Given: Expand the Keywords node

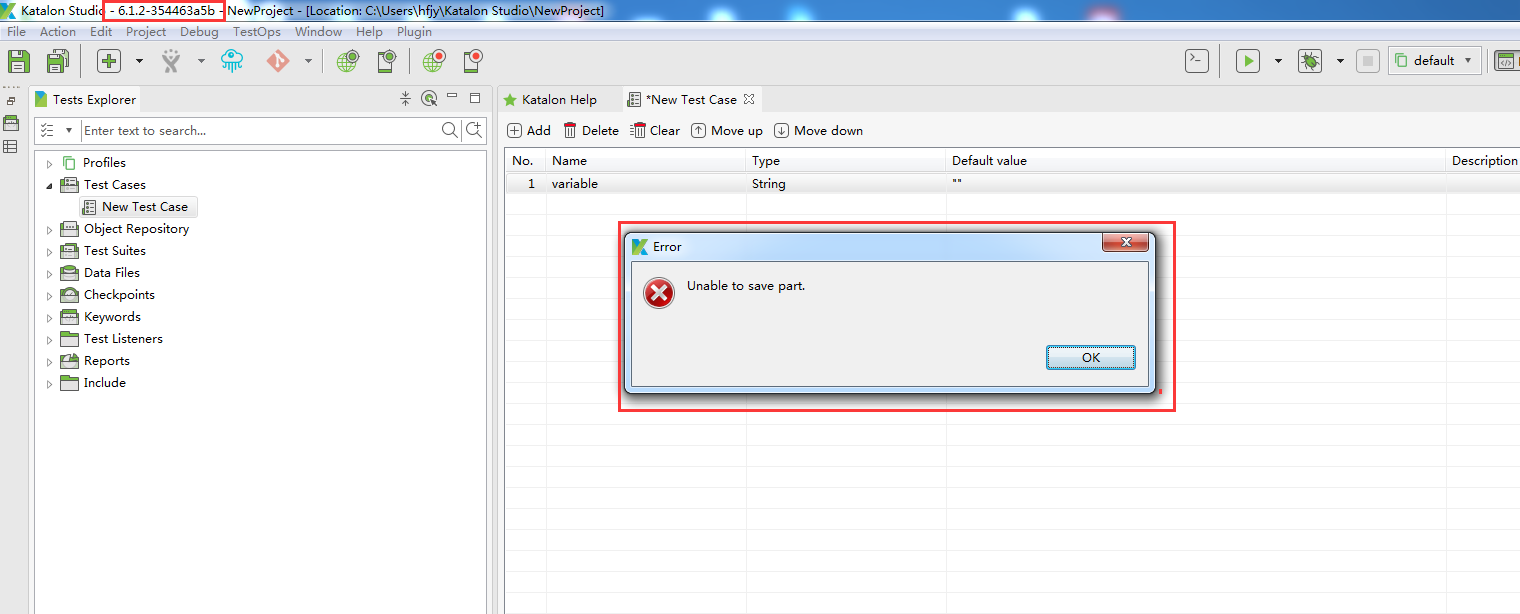Looking at the screenshot, I should (x=49, y=317).
